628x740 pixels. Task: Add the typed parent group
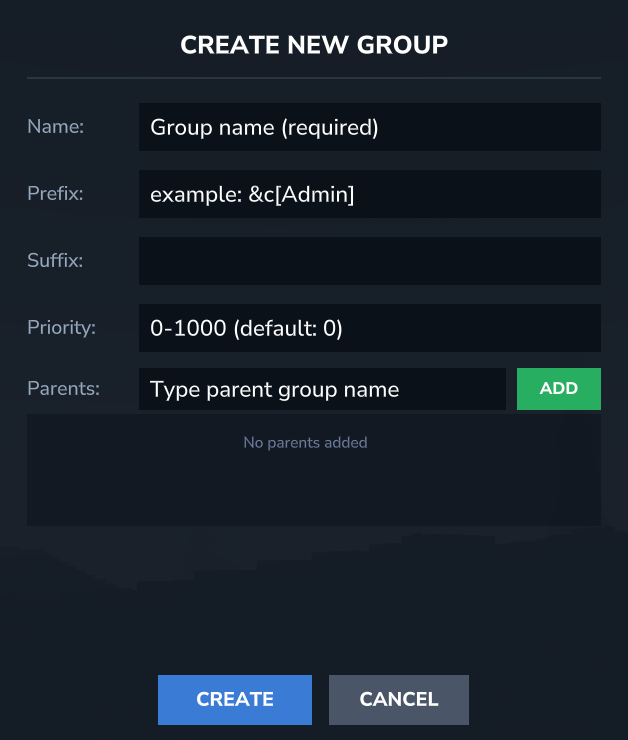559,389
